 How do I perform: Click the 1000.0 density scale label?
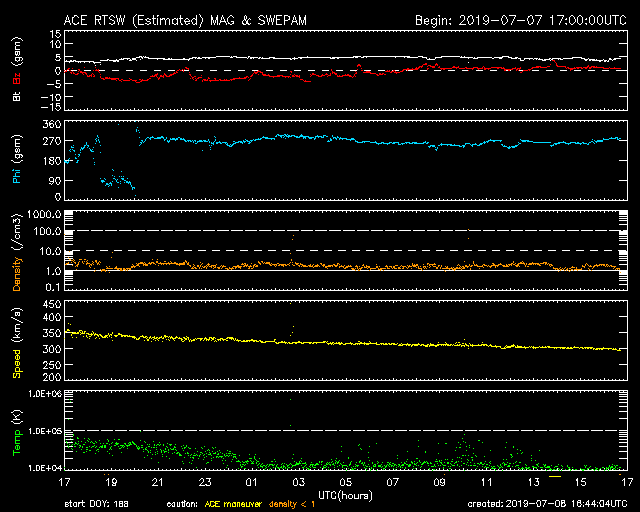[44, 214]
